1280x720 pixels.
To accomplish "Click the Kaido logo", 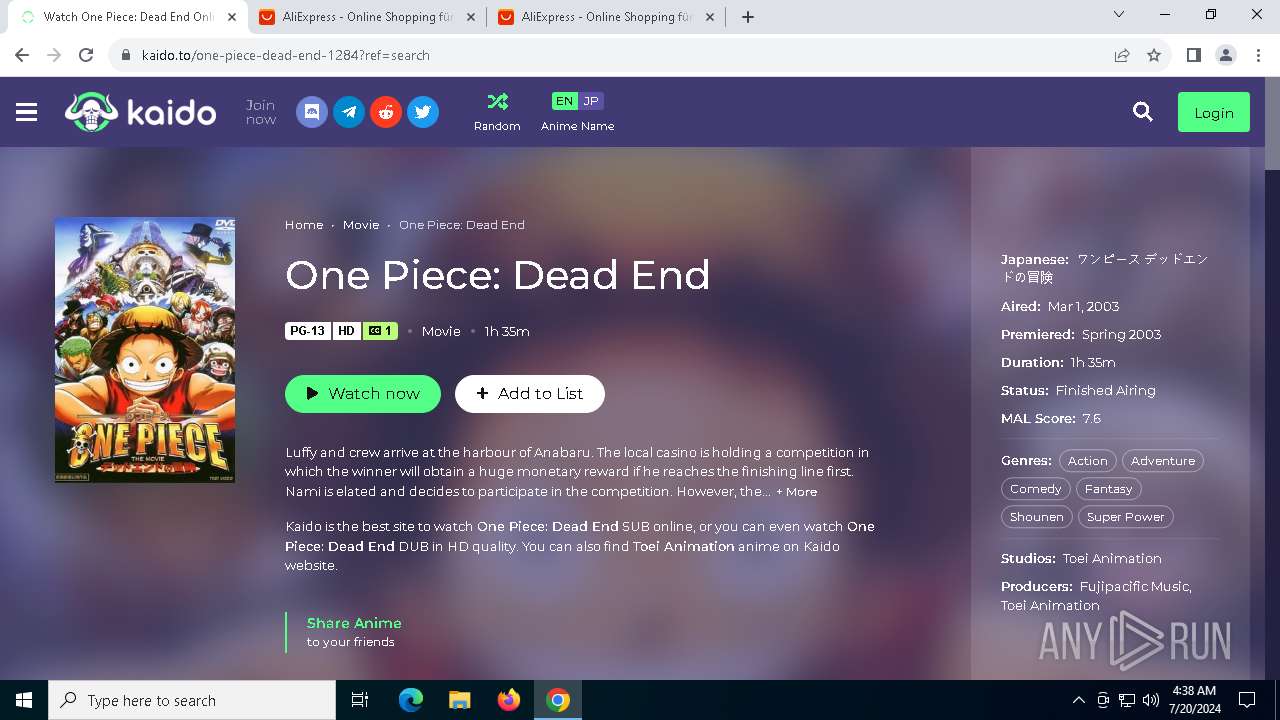I will (140, 113).
